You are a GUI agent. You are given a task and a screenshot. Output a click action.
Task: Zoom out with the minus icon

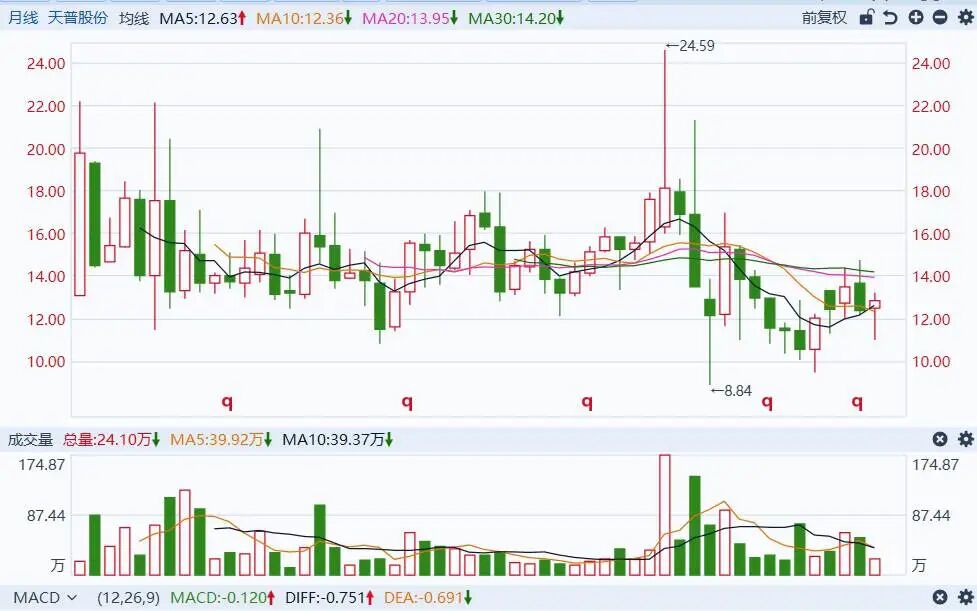939,17
